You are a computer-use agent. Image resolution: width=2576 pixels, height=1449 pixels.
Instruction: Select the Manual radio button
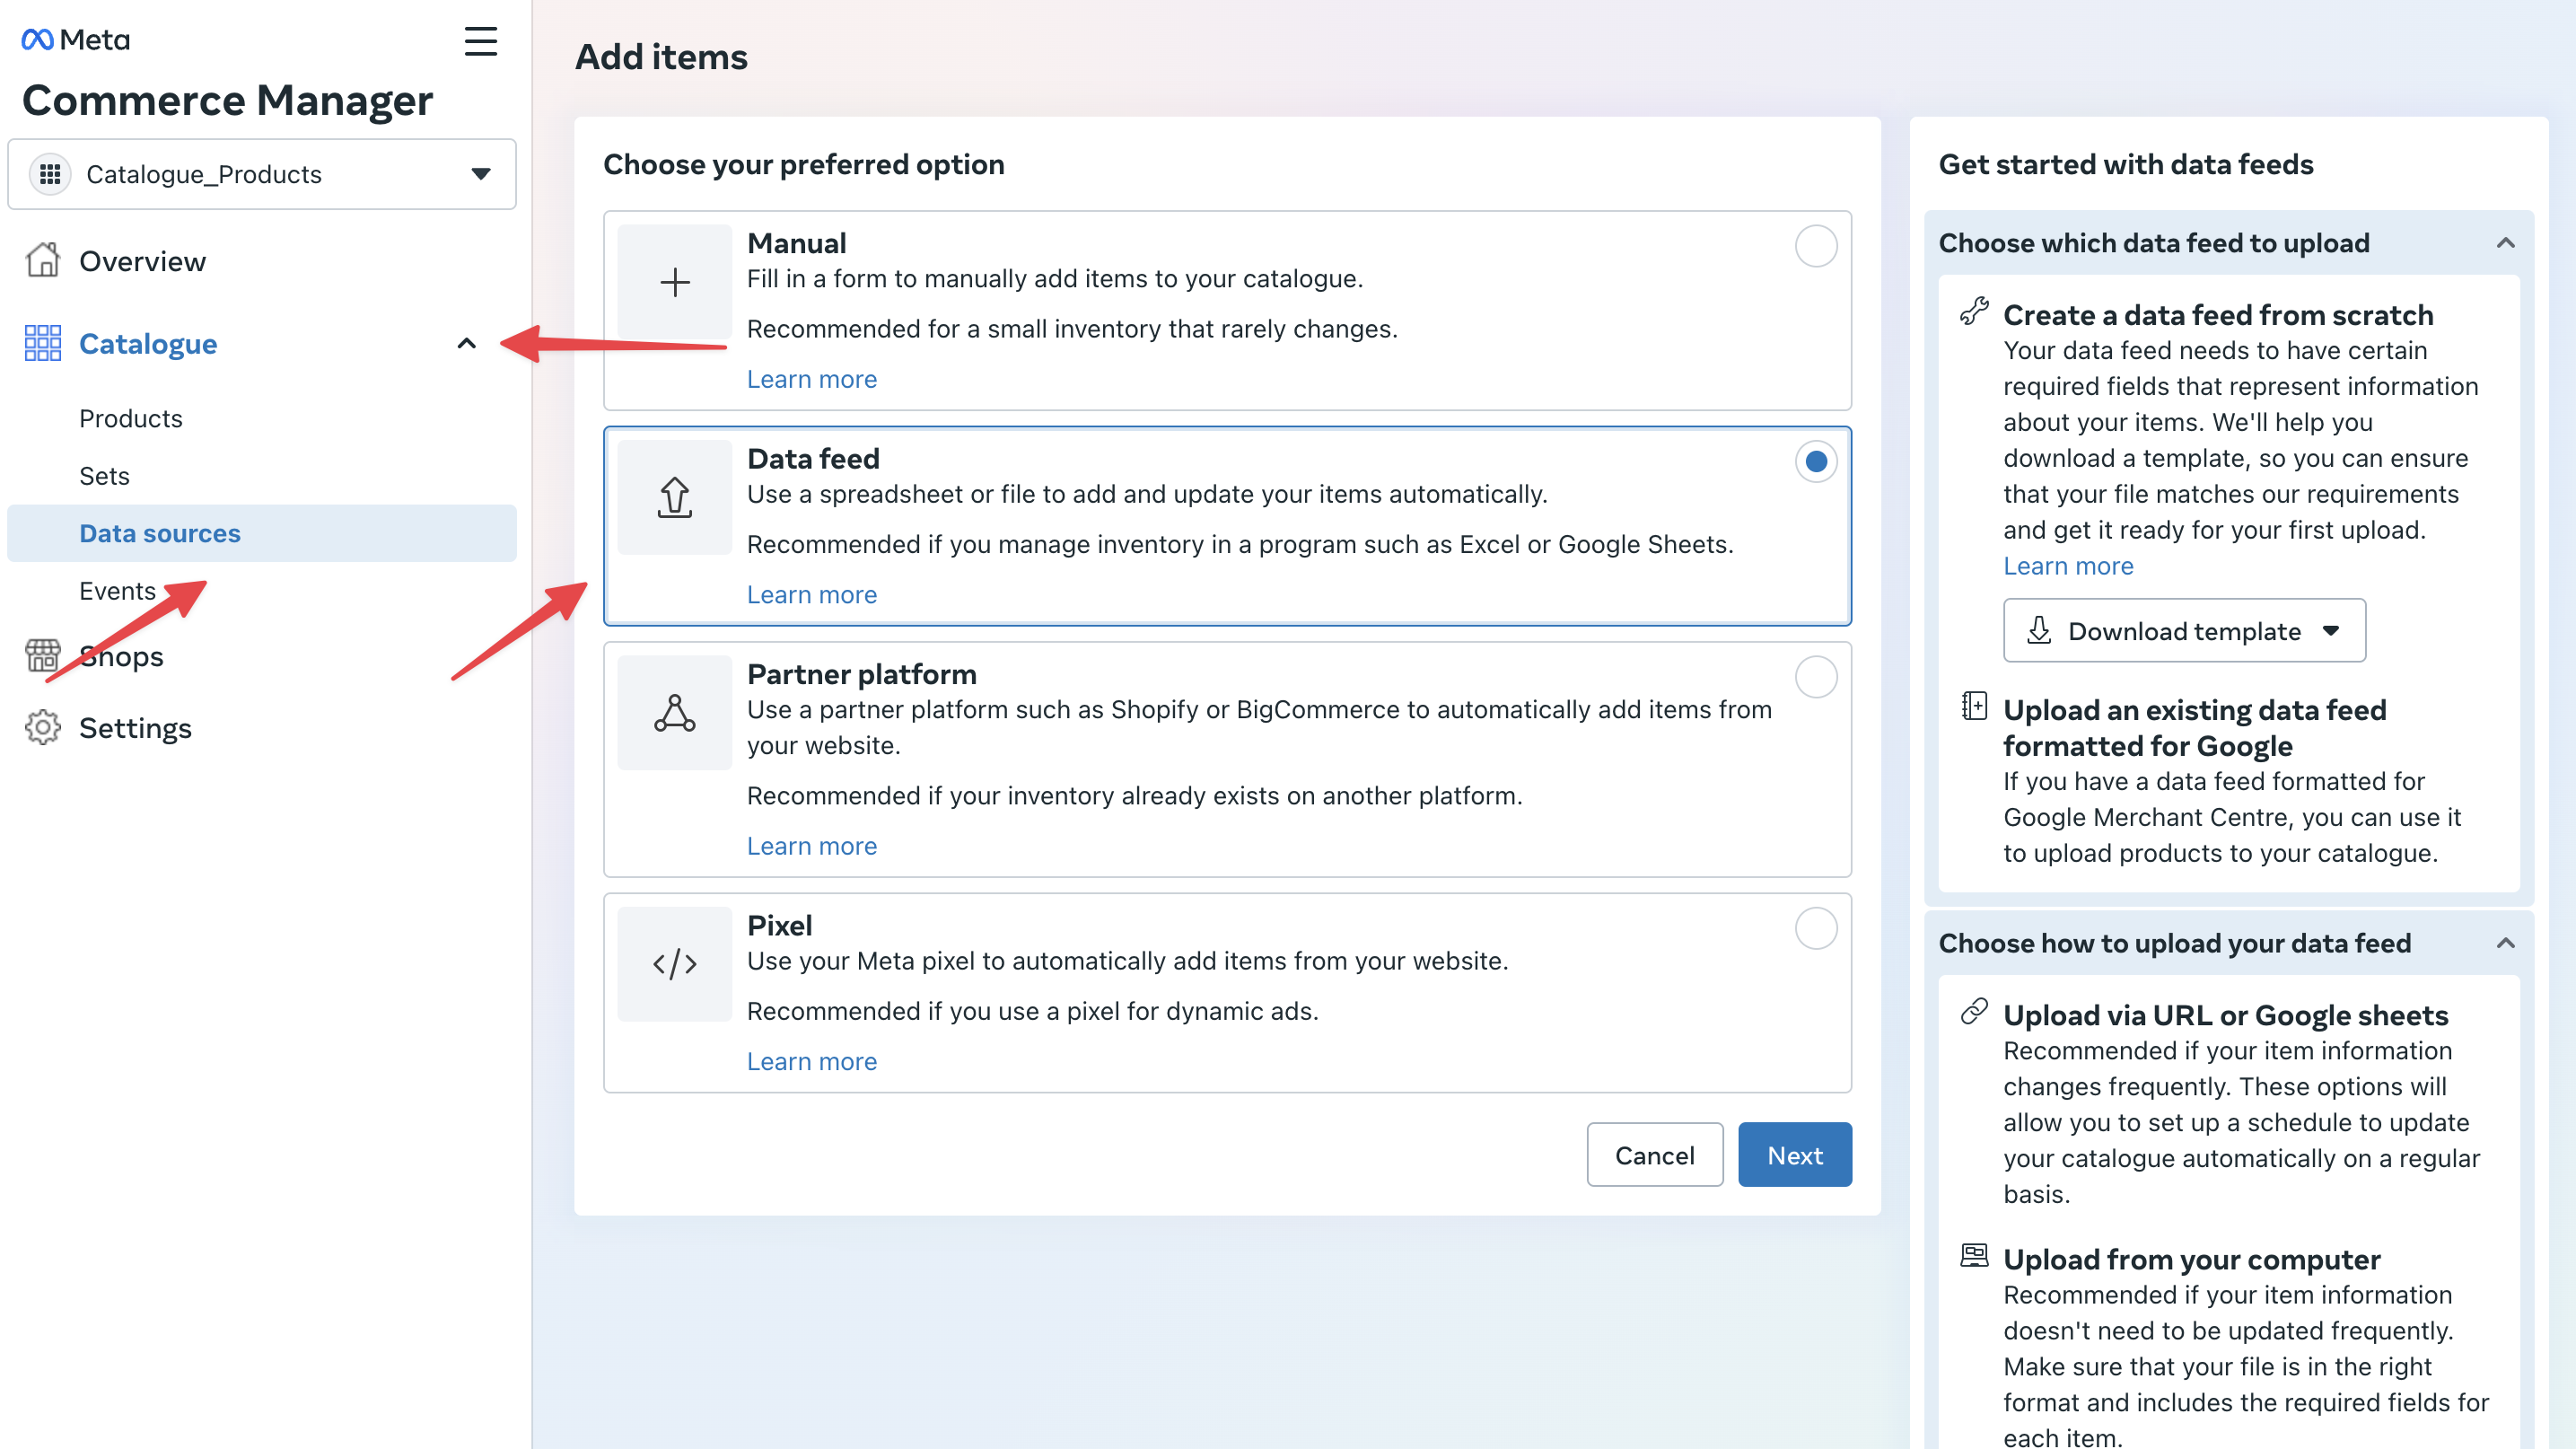pos(1816,246)
